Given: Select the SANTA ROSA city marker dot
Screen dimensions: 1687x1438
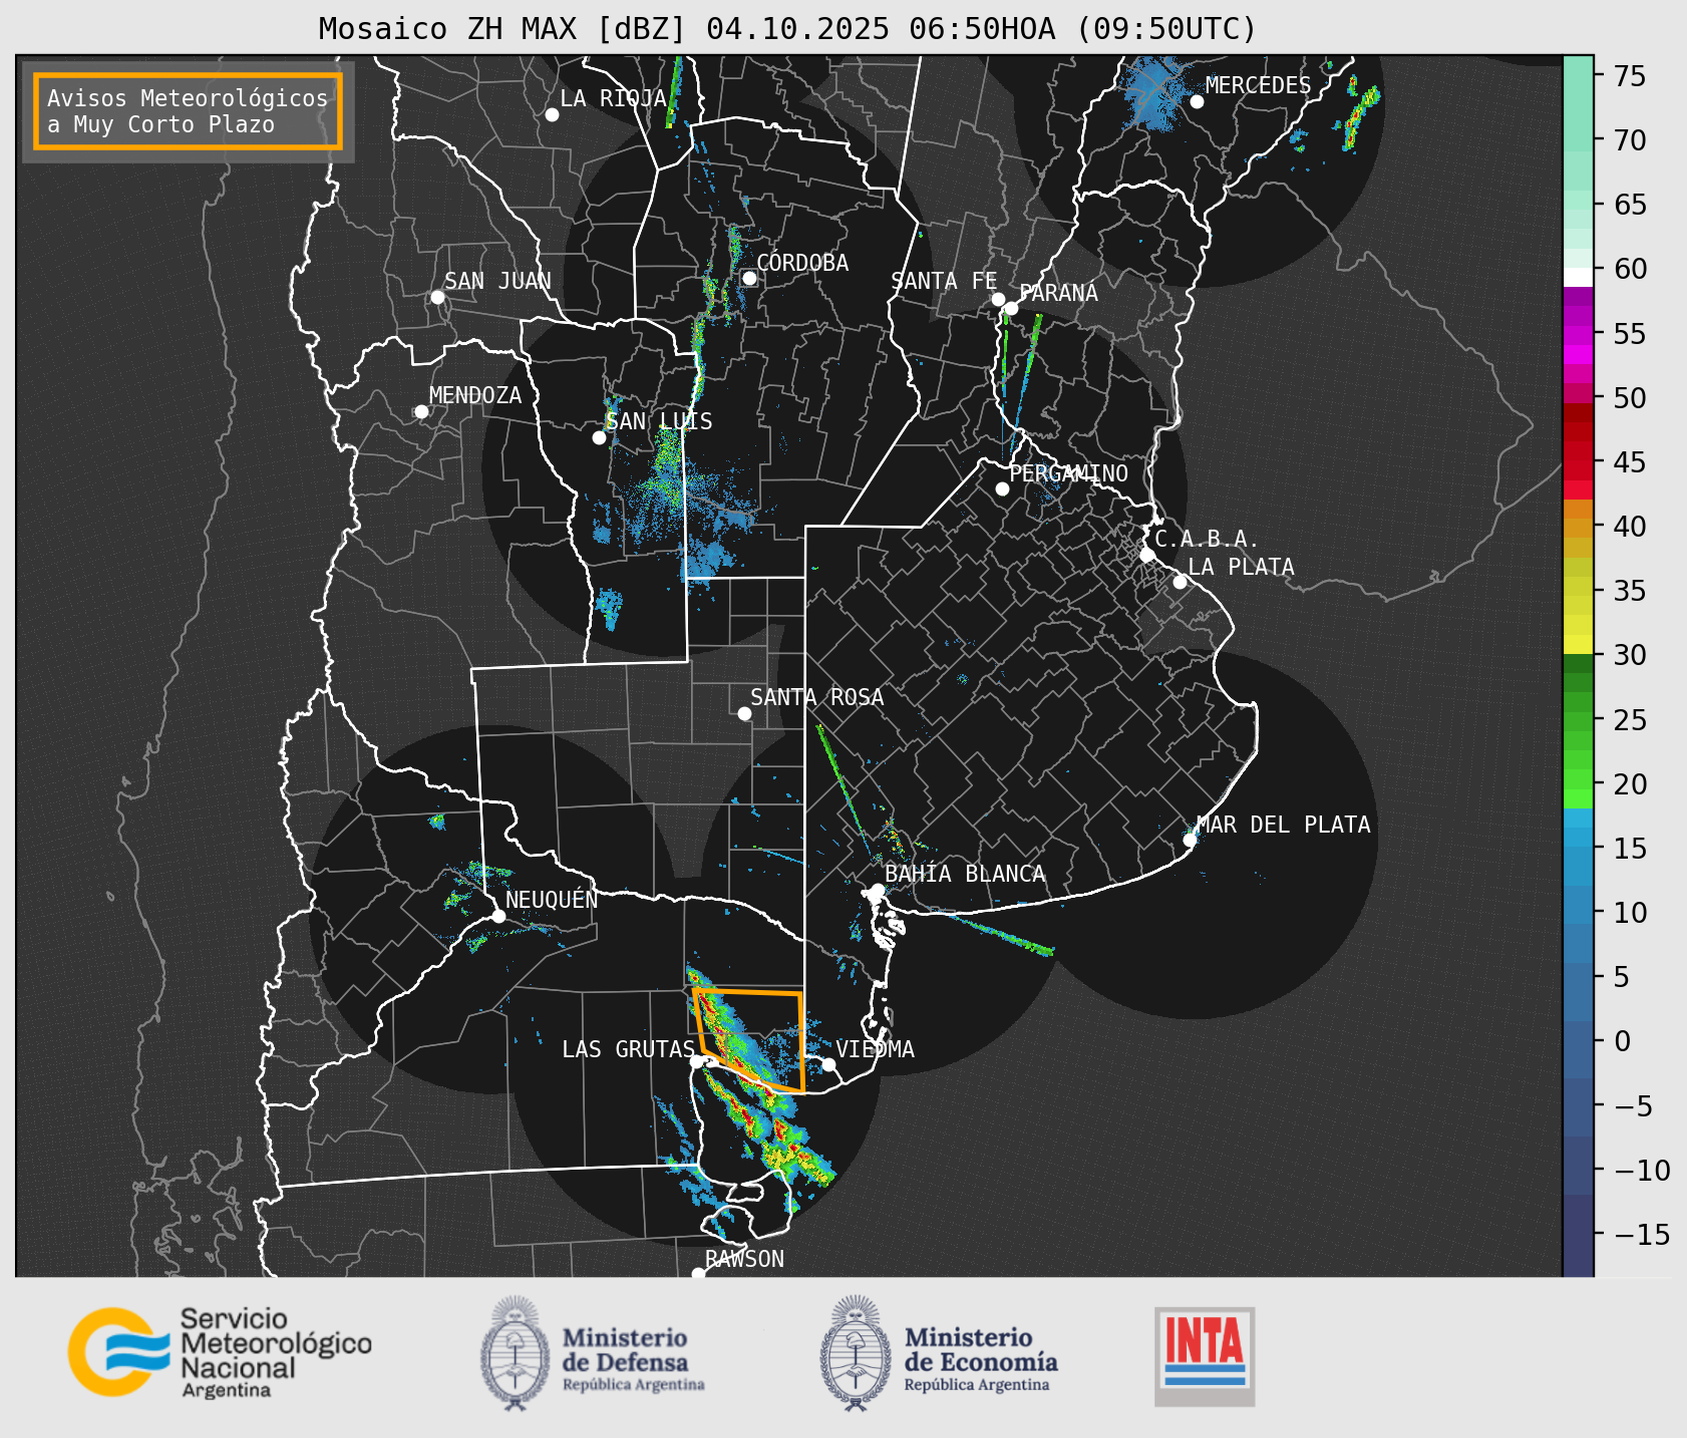Looking at the screenshot, I should [x=744, y=713].
